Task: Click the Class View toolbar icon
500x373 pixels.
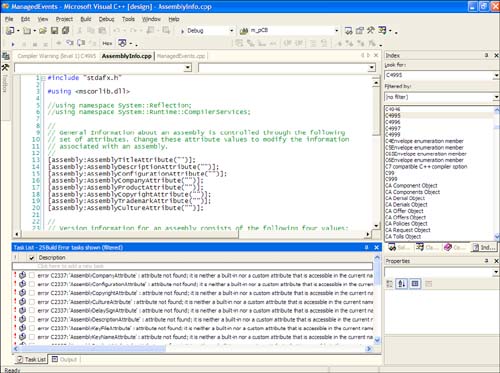Action: tap(382, 31)
